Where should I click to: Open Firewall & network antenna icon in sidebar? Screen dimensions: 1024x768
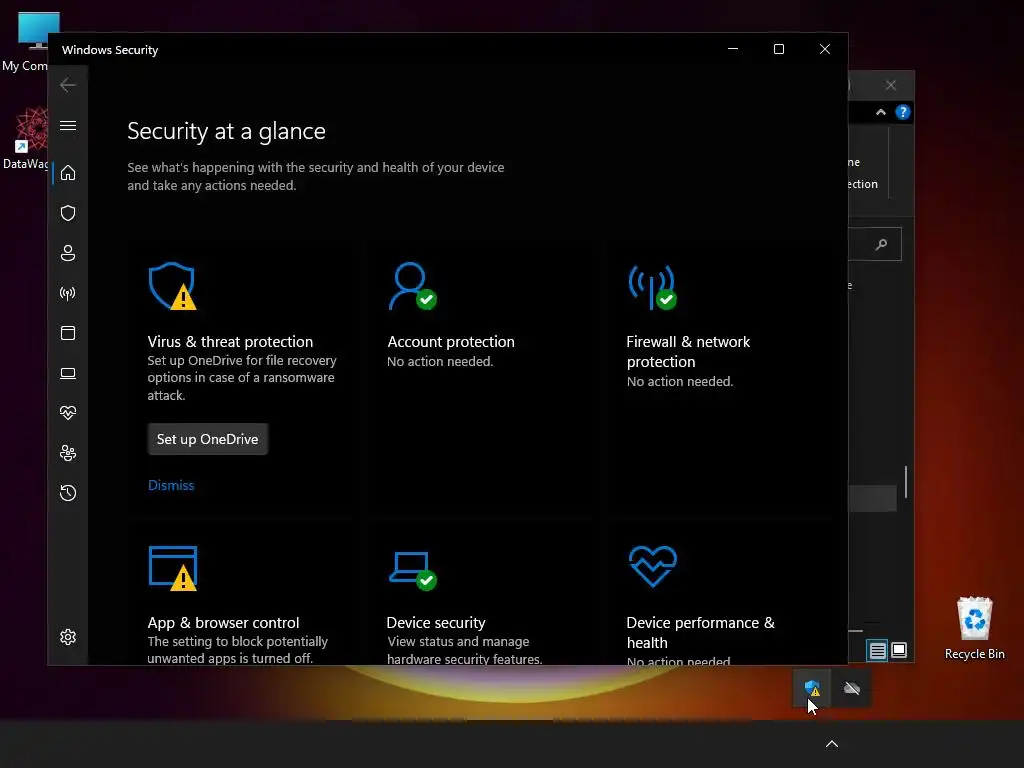68,293
